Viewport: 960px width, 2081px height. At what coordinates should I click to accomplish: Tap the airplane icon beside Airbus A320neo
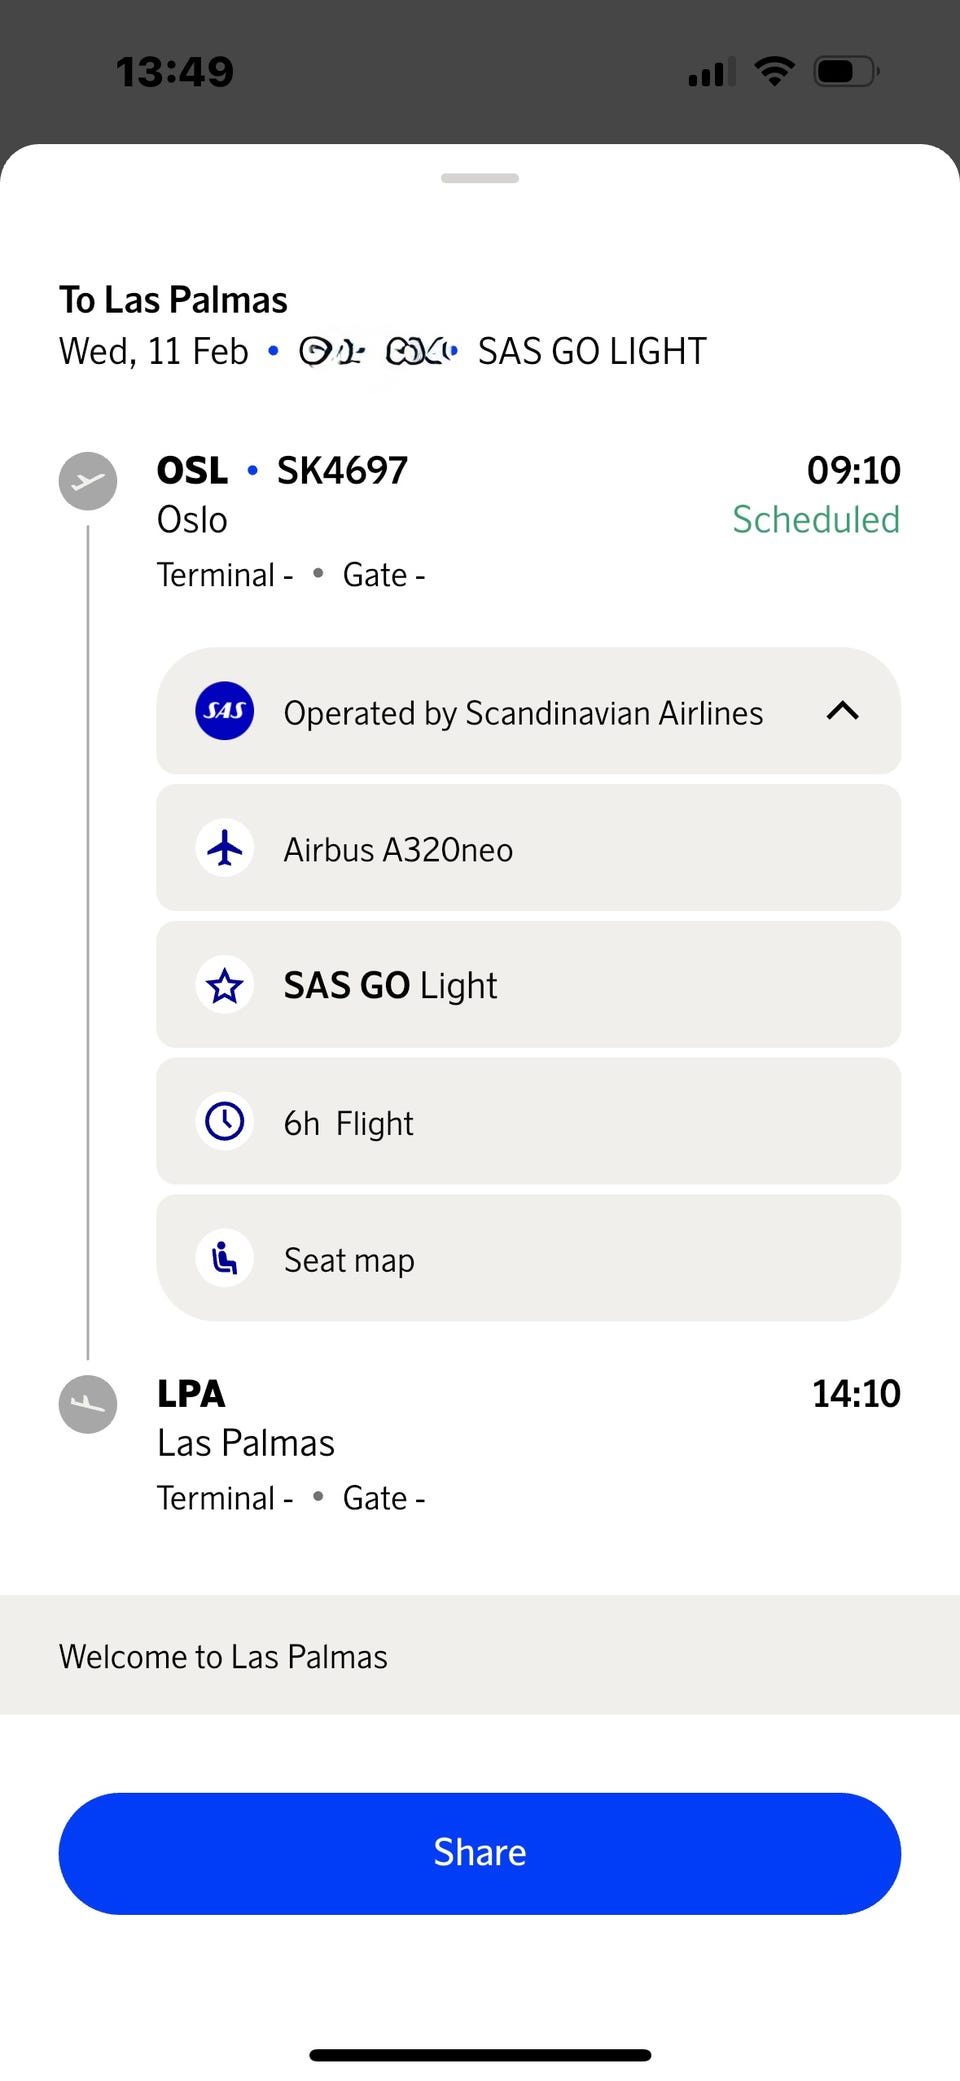[224, 849]
